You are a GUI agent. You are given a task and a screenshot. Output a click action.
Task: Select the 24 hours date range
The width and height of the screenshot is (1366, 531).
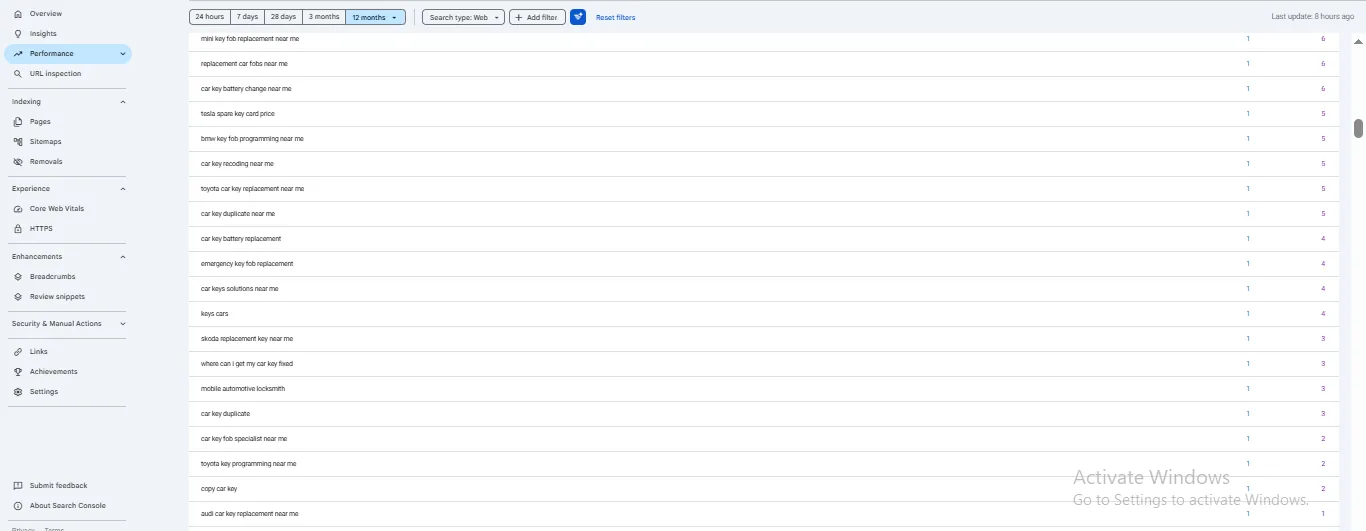(210, 17)
